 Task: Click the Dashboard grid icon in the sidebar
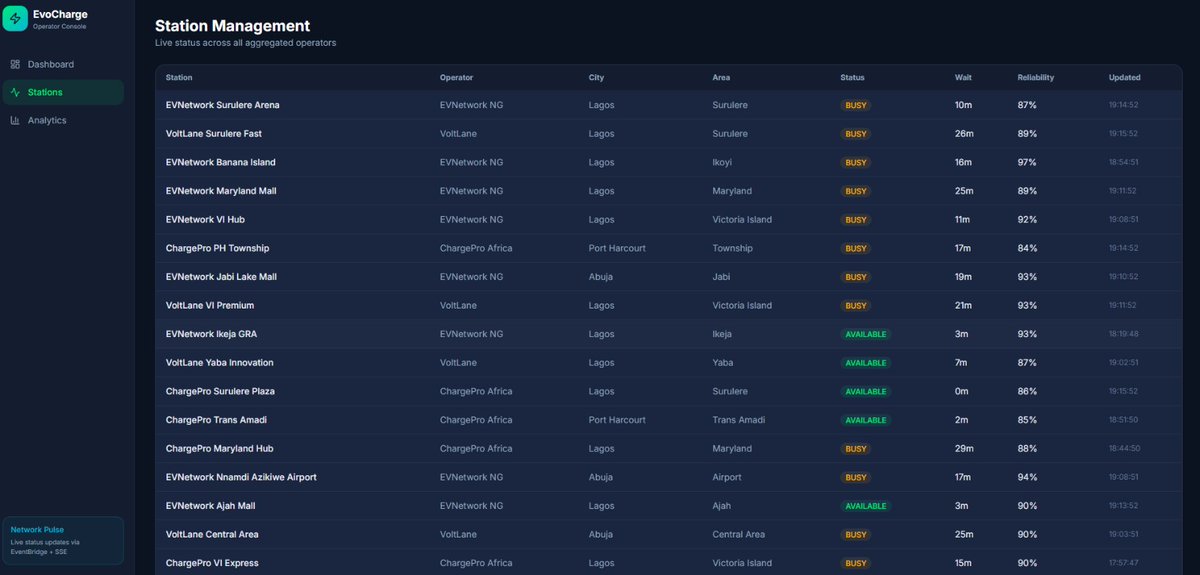coord(15,64)
